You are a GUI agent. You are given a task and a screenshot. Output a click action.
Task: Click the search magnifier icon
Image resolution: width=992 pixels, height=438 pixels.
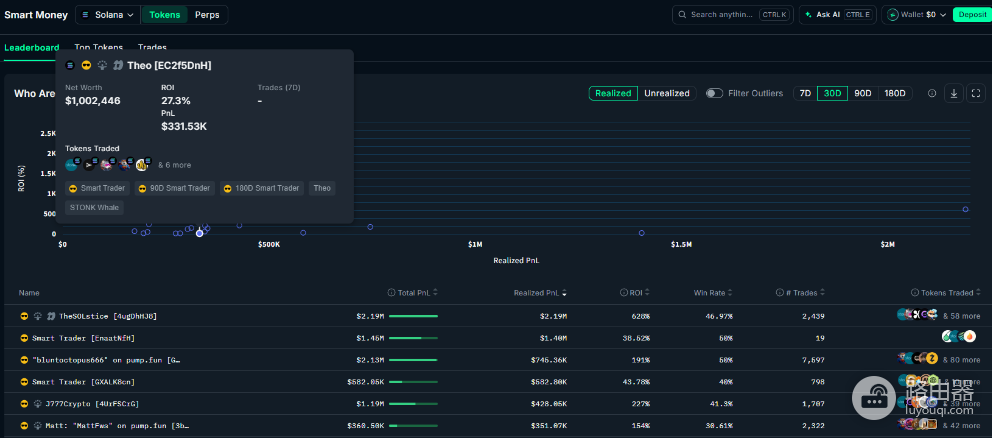pyautogui.click(x=683, y=15)
